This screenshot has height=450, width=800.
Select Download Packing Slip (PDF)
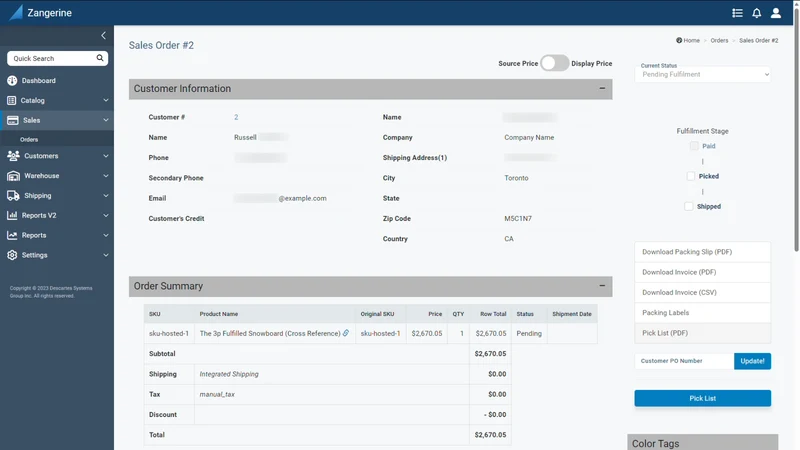[703, 252]
